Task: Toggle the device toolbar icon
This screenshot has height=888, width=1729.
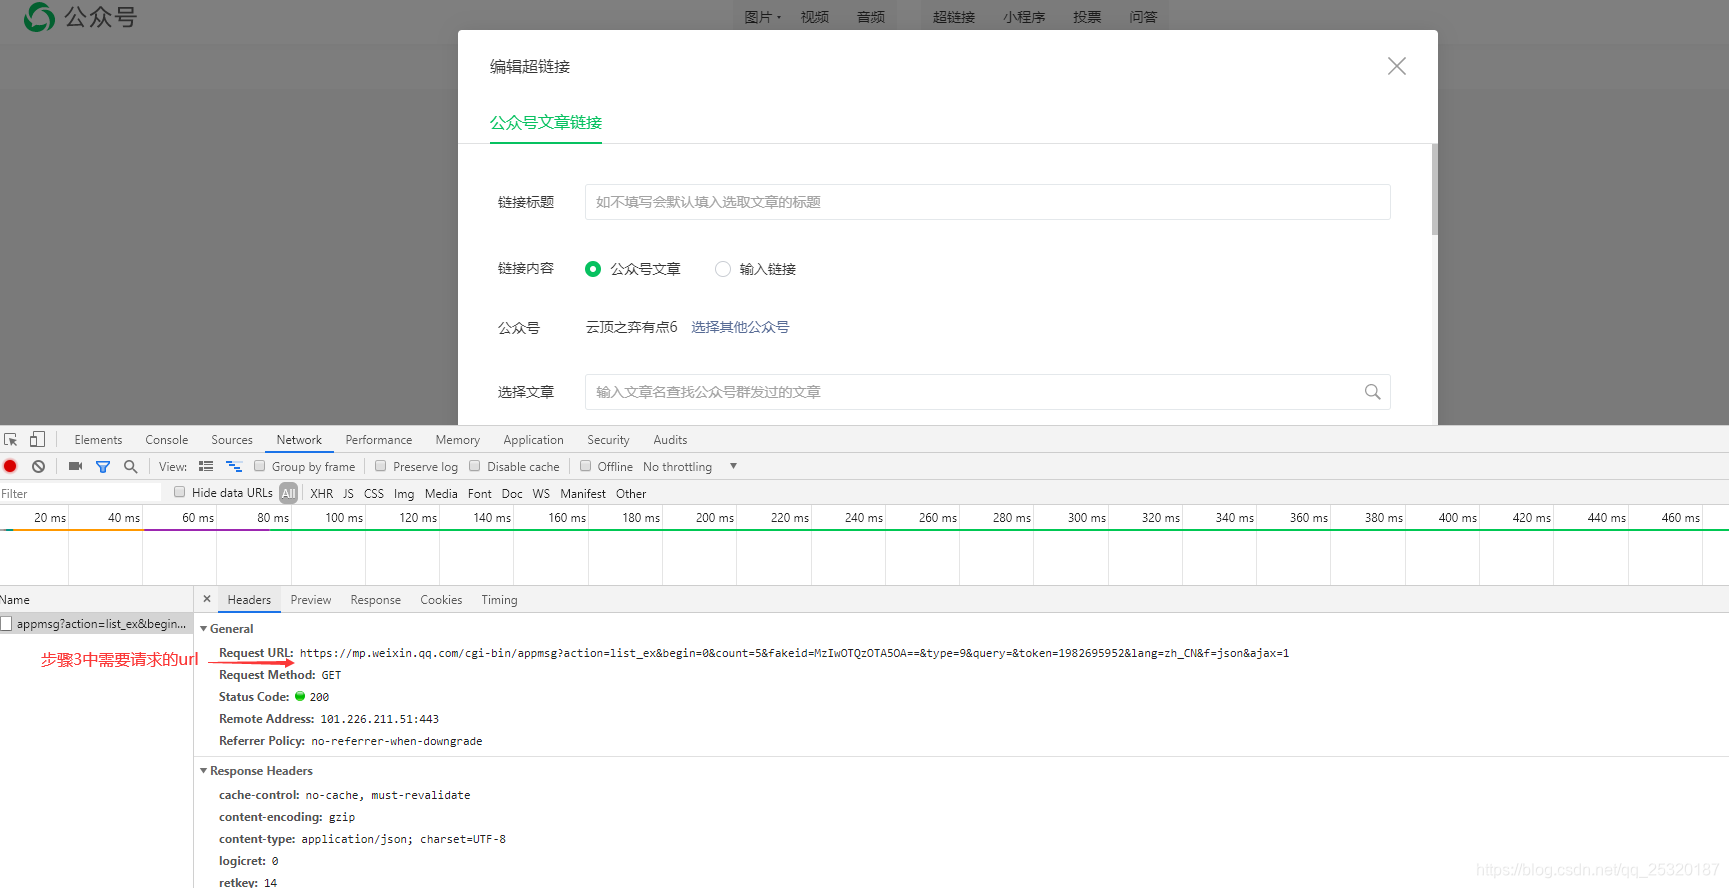Action: 37,440
